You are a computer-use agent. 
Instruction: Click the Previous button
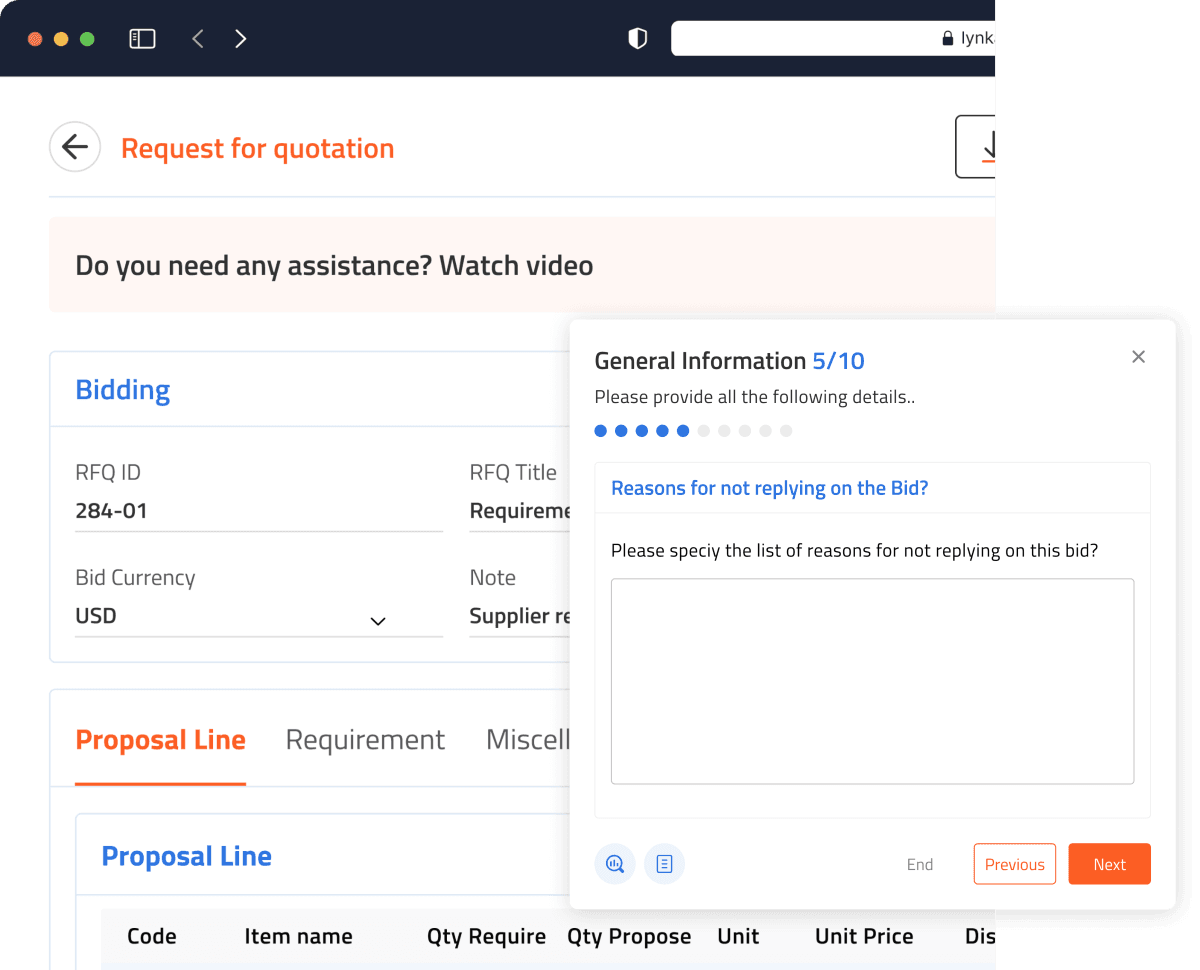tap(1014, 864)
